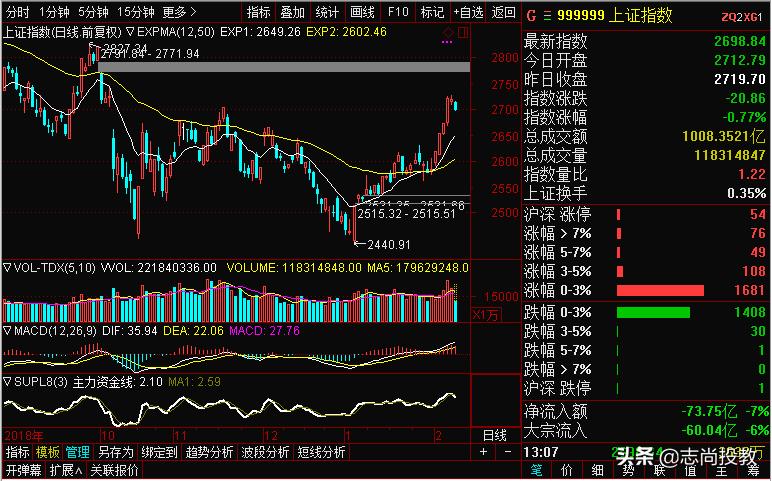The image size is (772, 481).
Task: Select the 模板 template tab
Action: (x=48, y=452)
